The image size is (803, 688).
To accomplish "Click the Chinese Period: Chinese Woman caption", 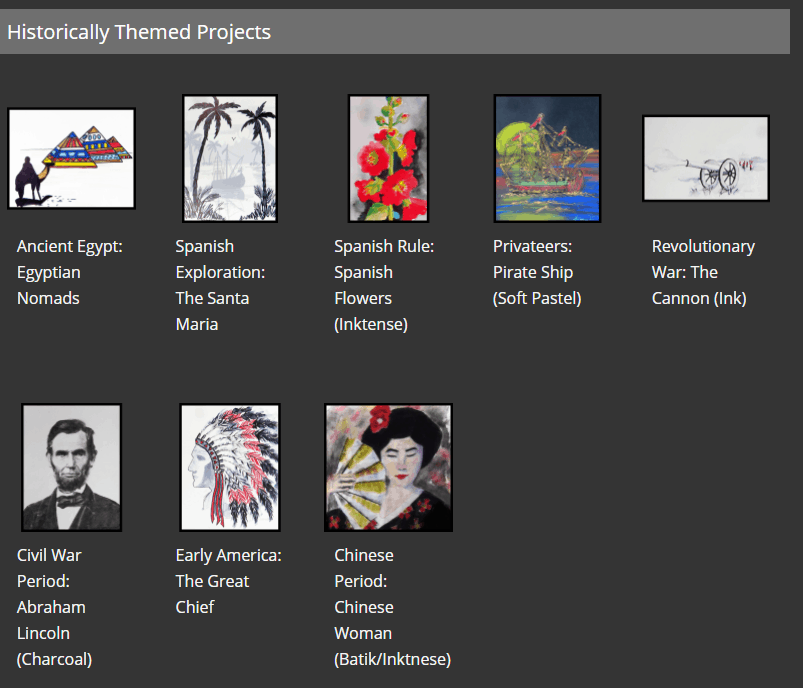I will 392,607.
